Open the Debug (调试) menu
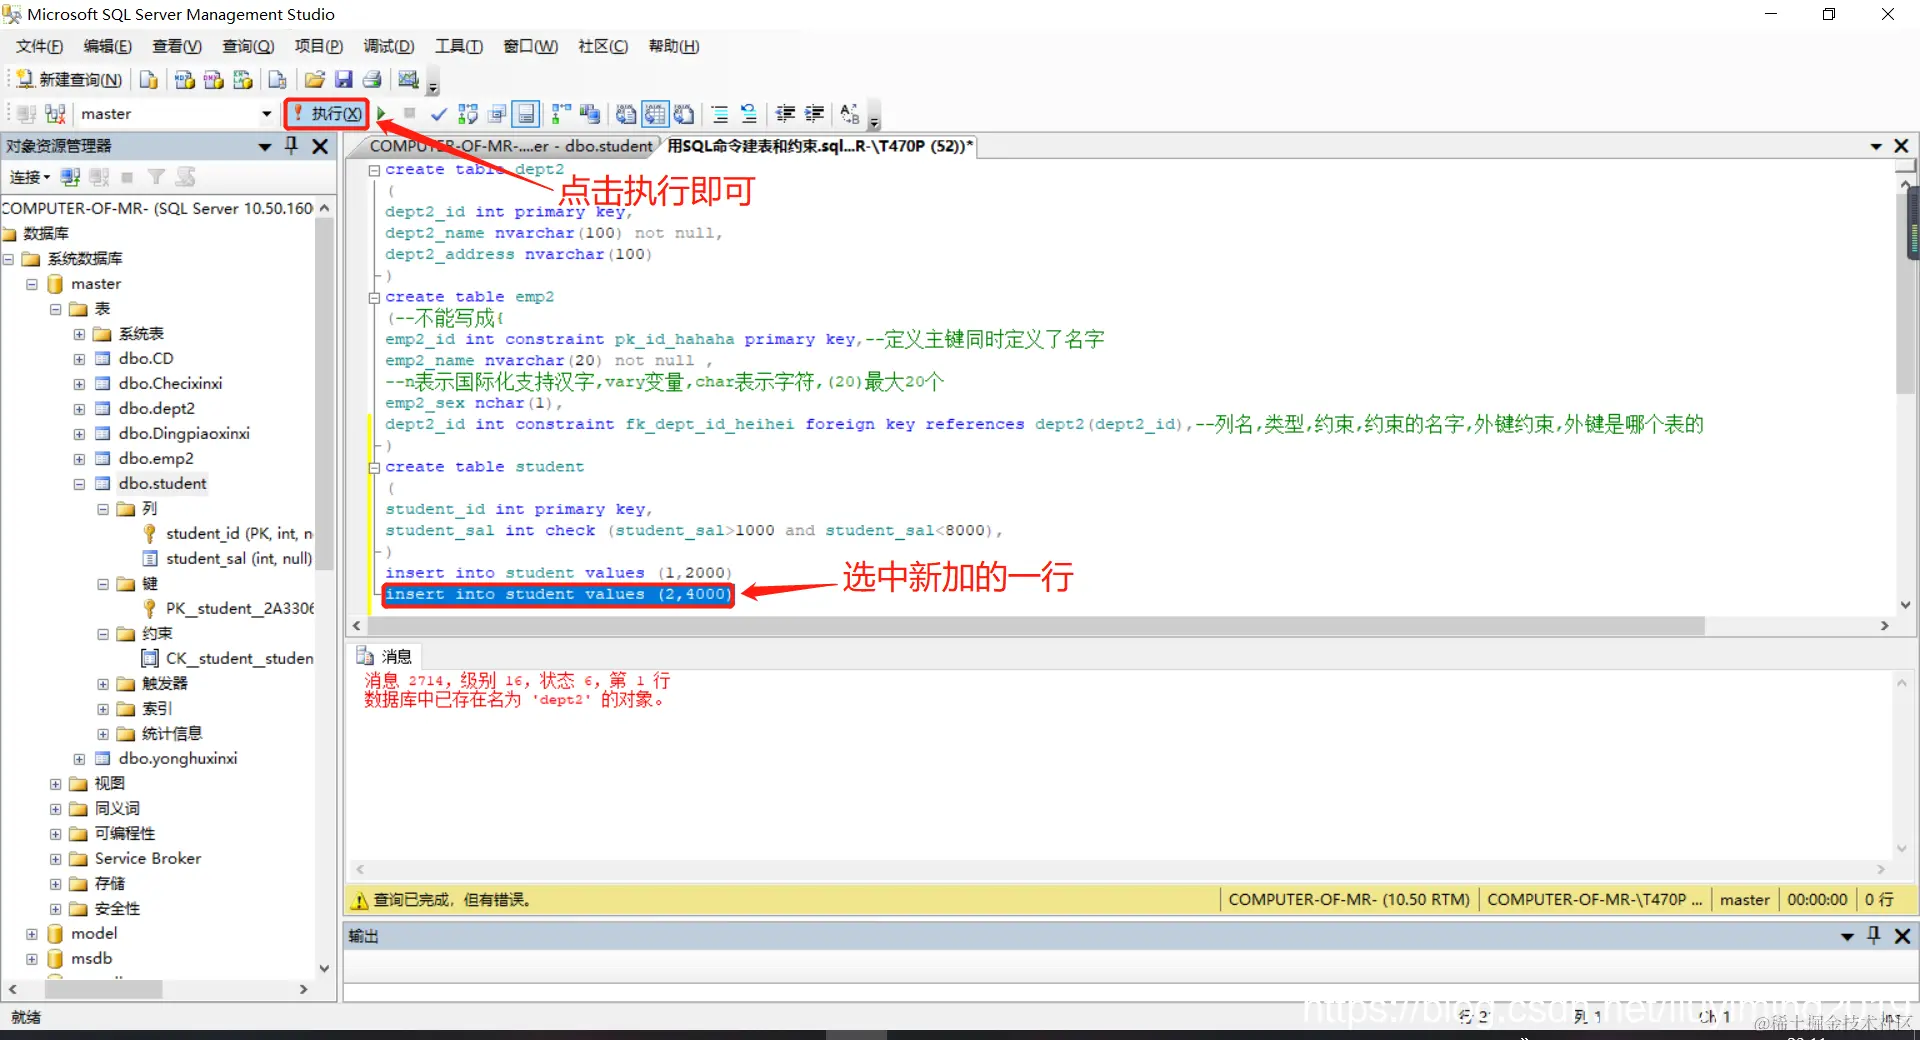 coord(389,46)
